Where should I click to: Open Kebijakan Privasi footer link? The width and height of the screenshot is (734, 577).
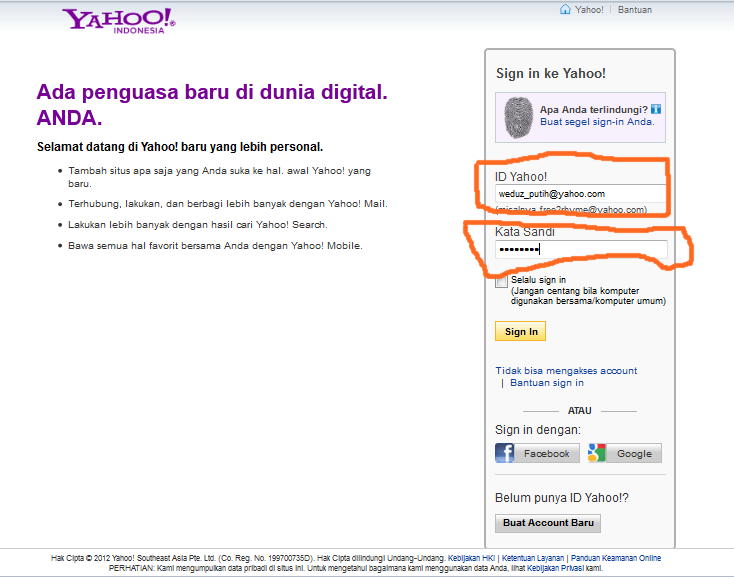(x=555, y=568)
